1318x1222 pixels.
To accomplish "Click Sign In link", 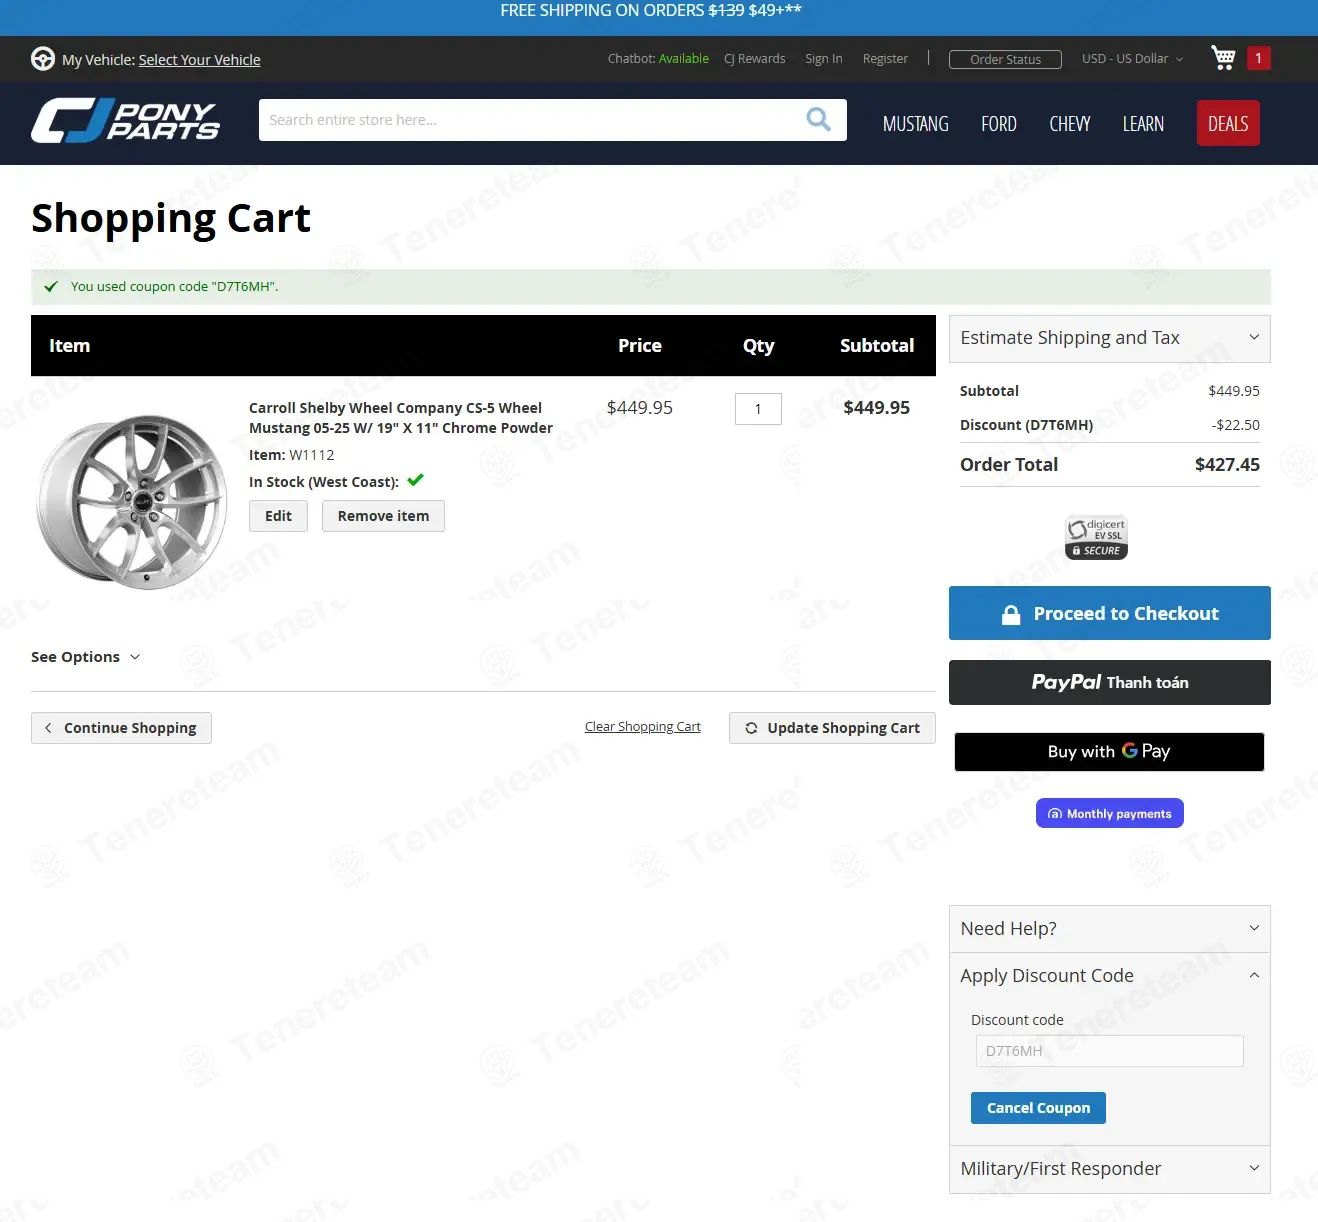I will pyautogui.click(x=824, y=59).
